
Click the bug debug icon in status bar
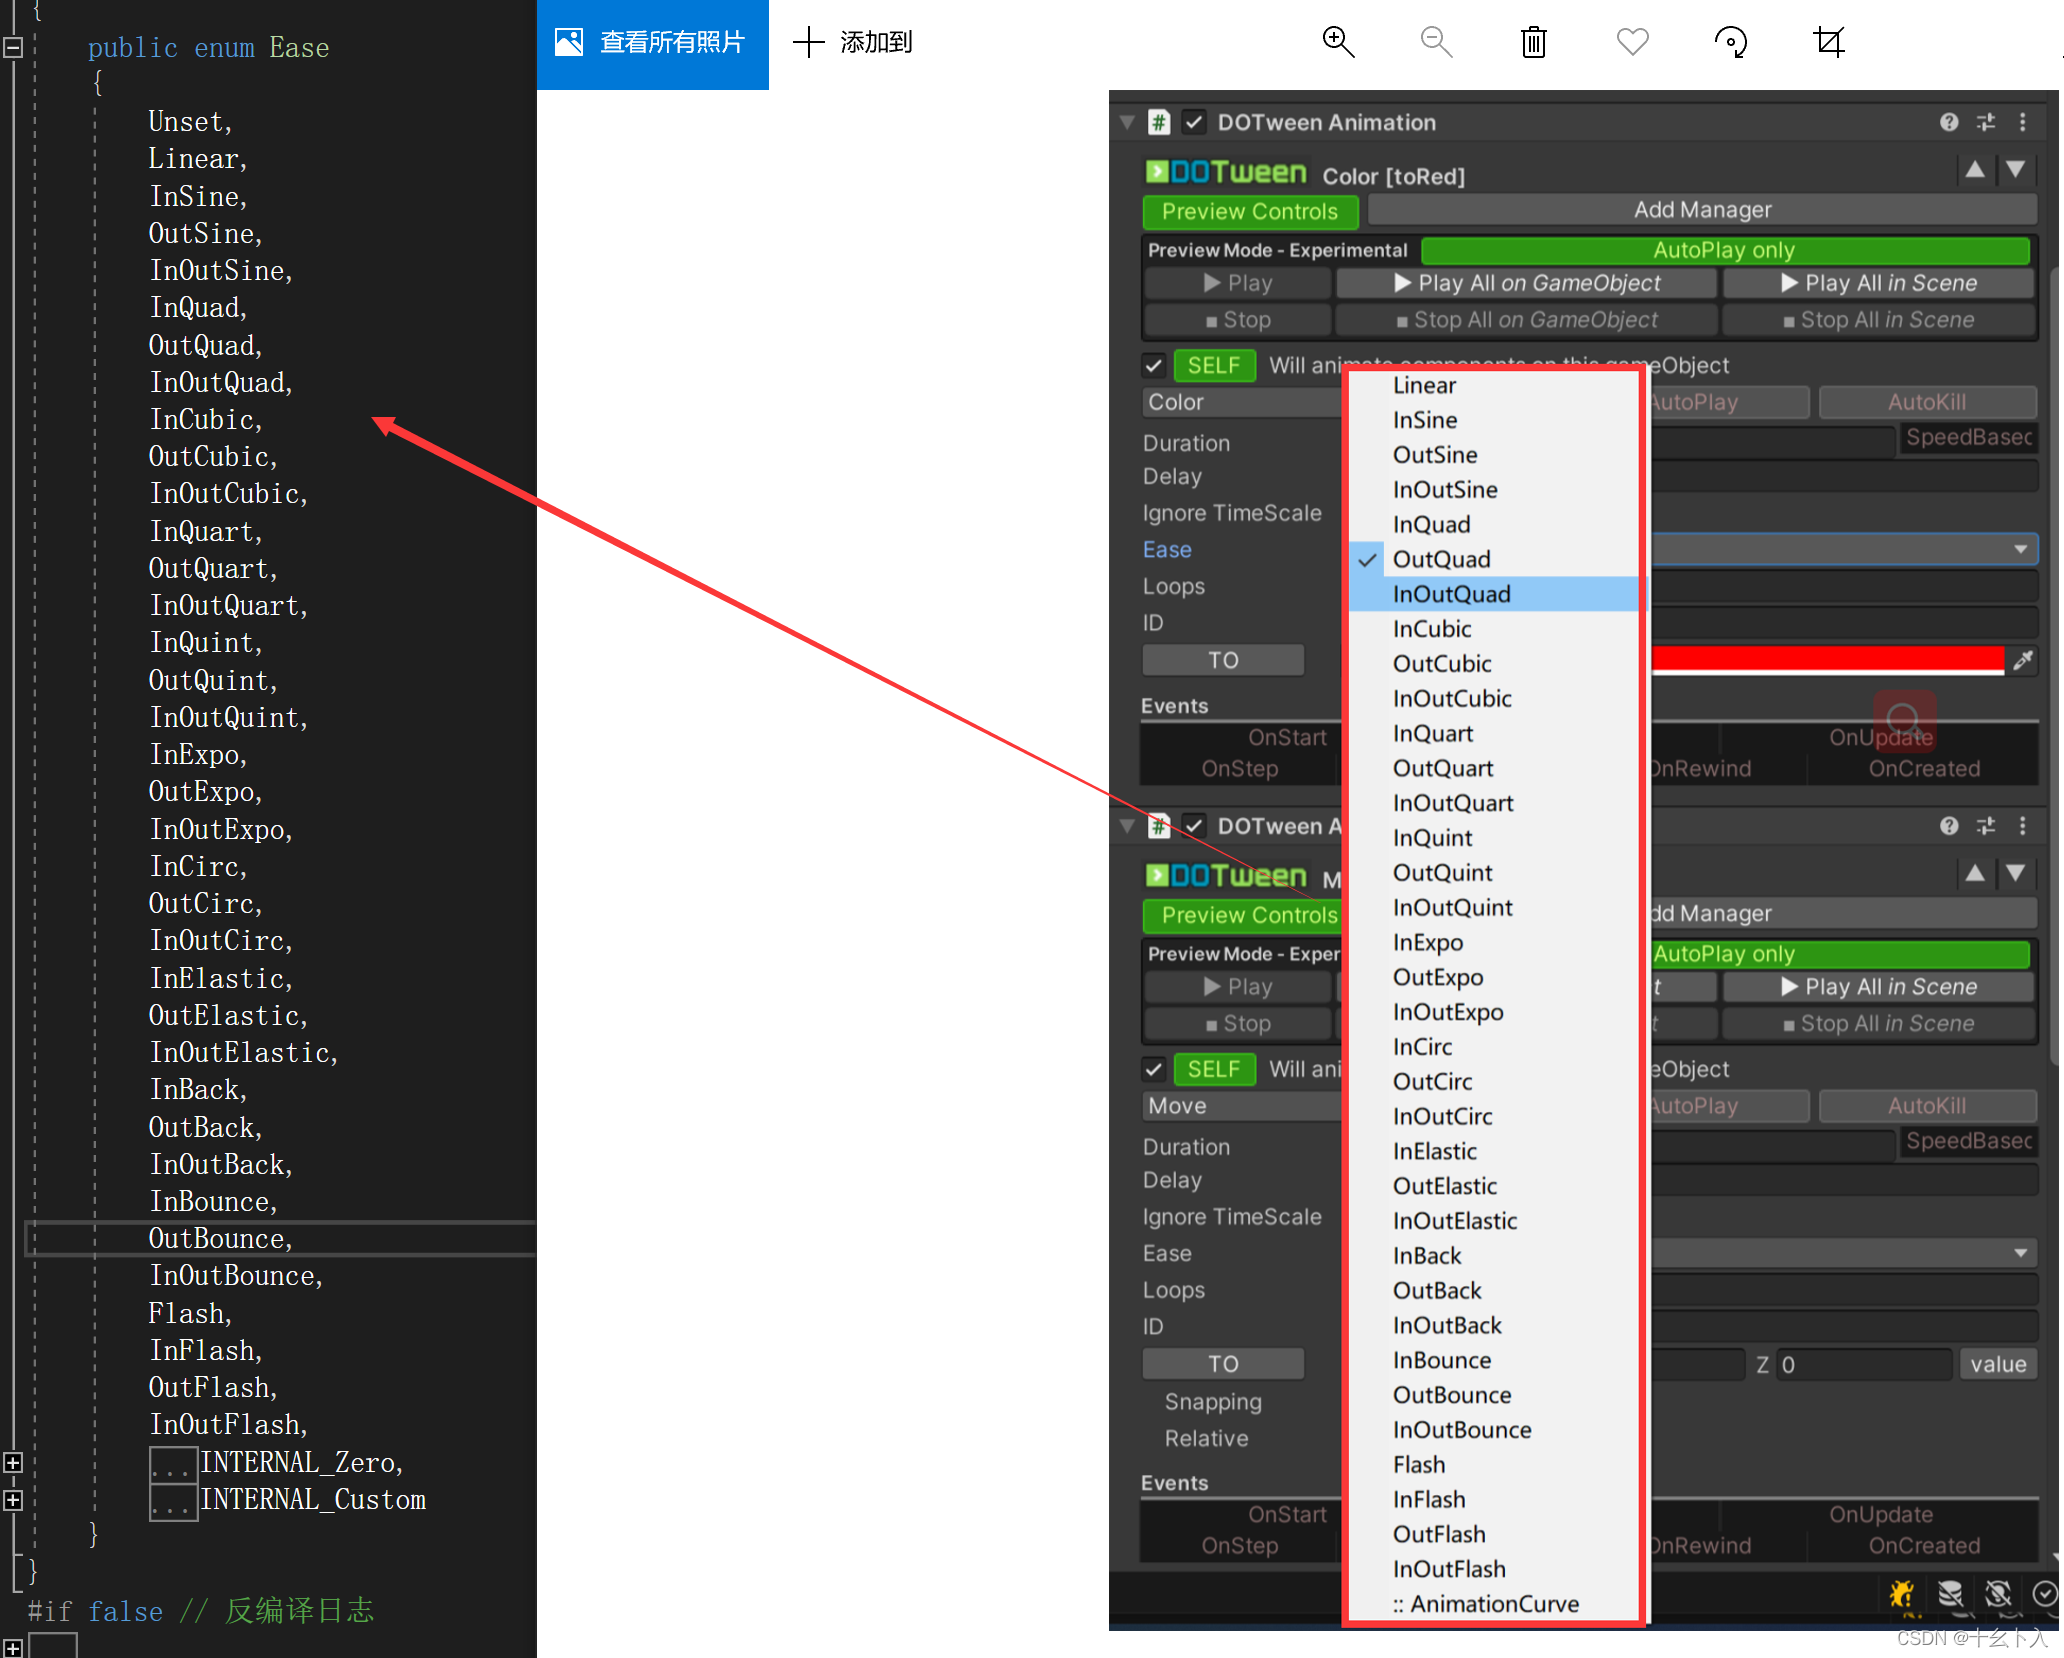point(1902,1594)
